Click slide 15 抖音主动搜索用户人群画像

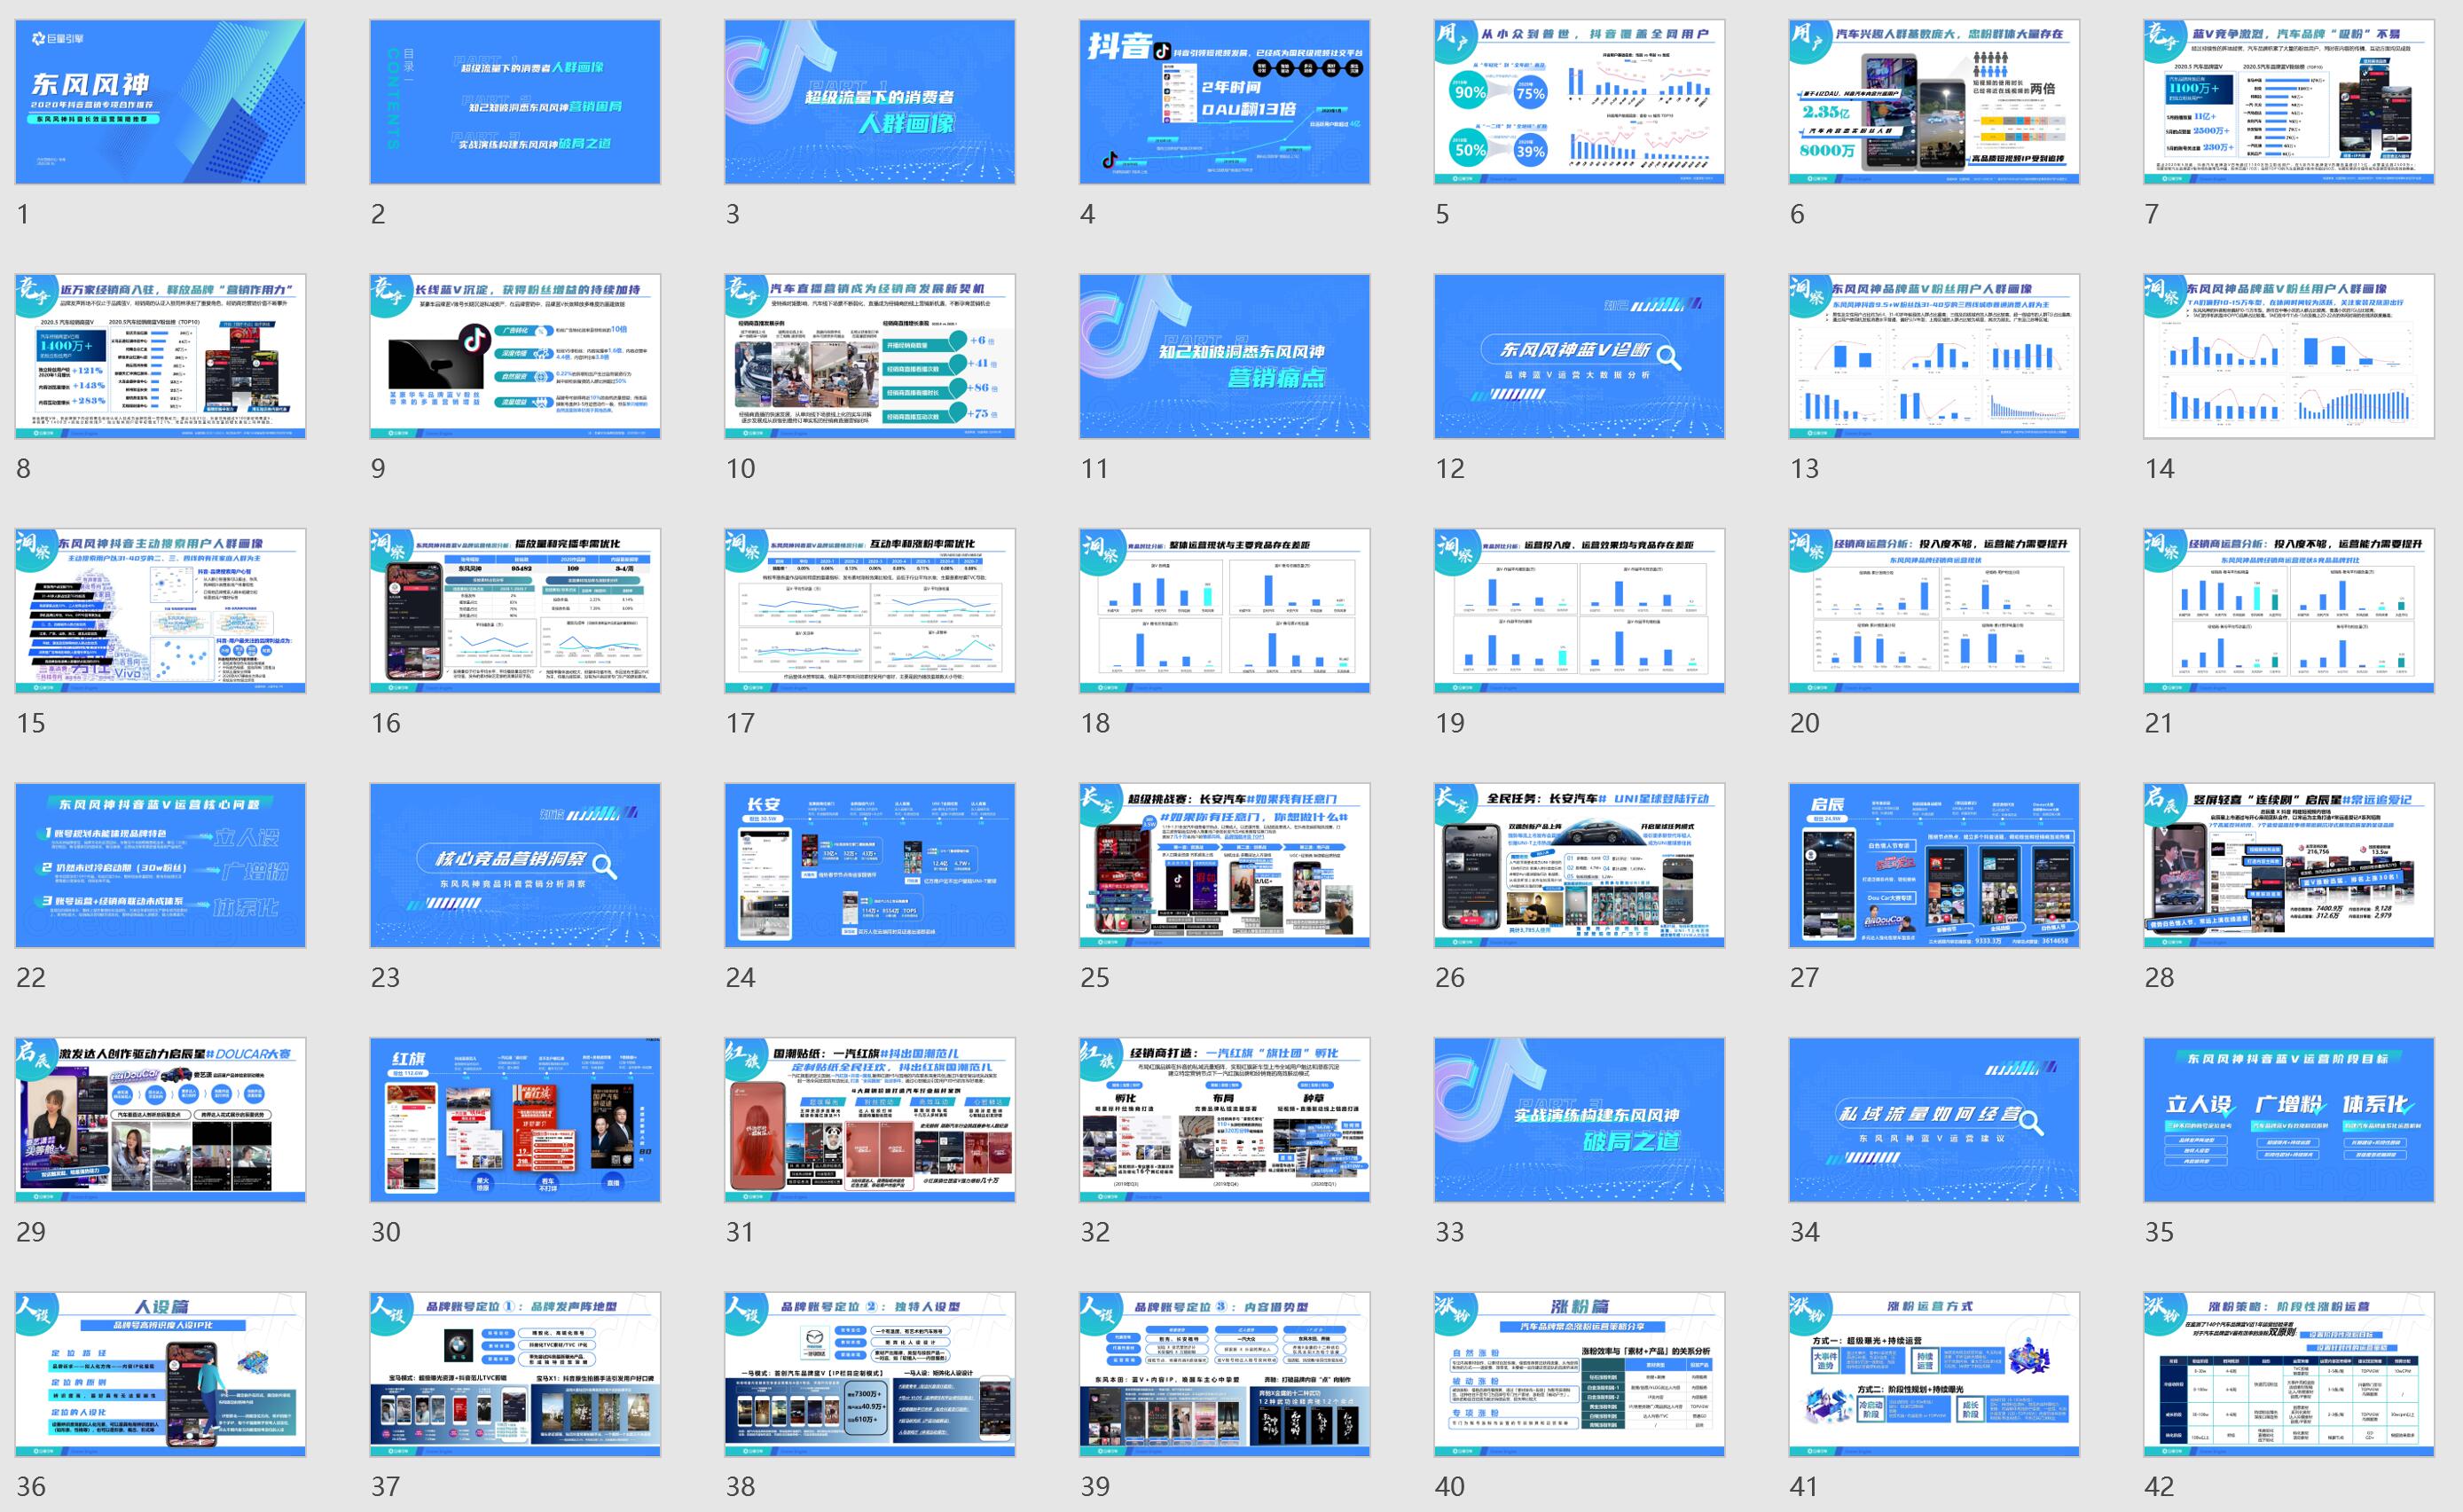point(160,611)
